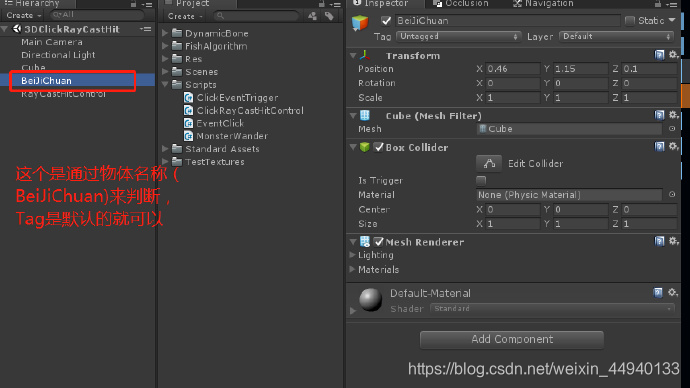Toggle the Static checkbox
690x388 pixels.
[630, 21]
